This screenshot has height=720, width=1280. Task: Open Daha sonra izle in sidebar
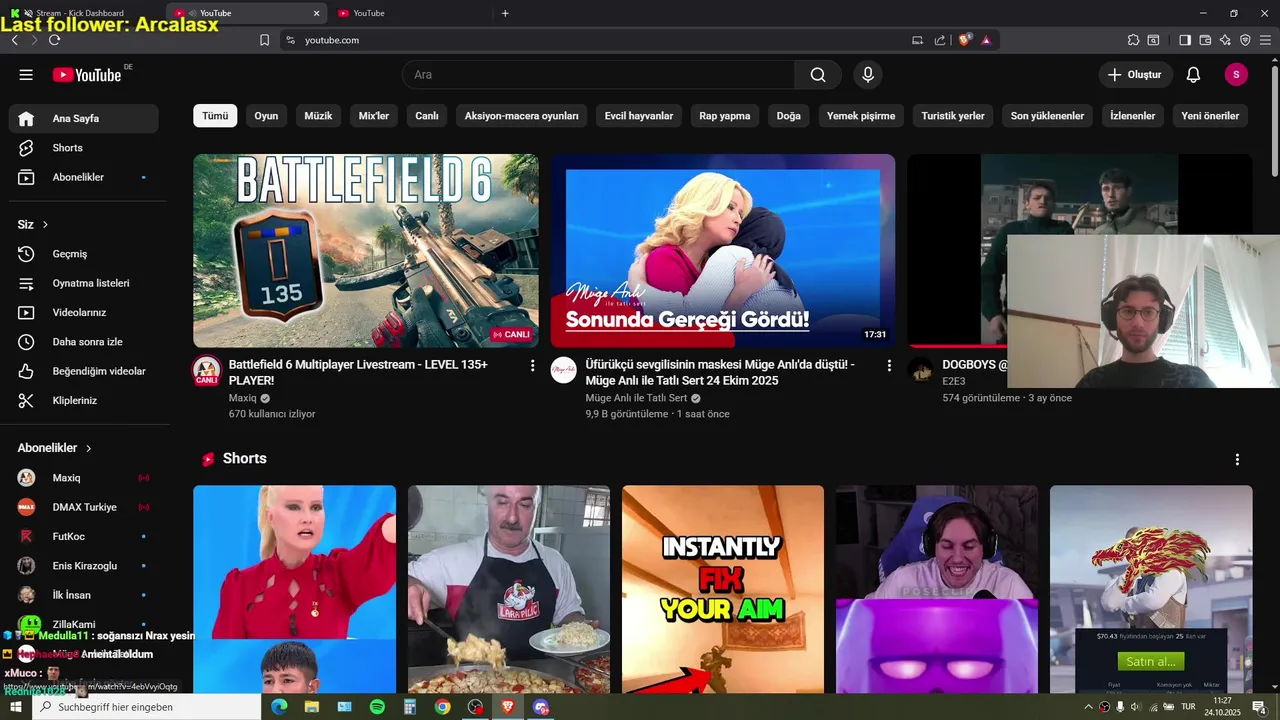[x=84, y=342]
